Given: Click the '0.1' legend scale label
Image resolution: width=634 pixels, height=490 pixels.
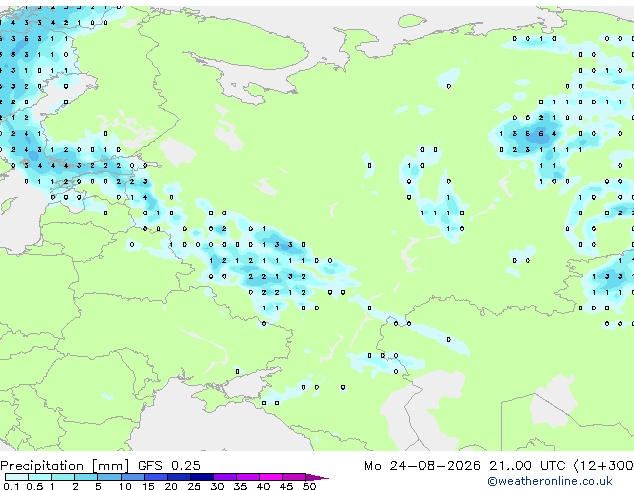Looking at the screenshot, I should [11, 486].
